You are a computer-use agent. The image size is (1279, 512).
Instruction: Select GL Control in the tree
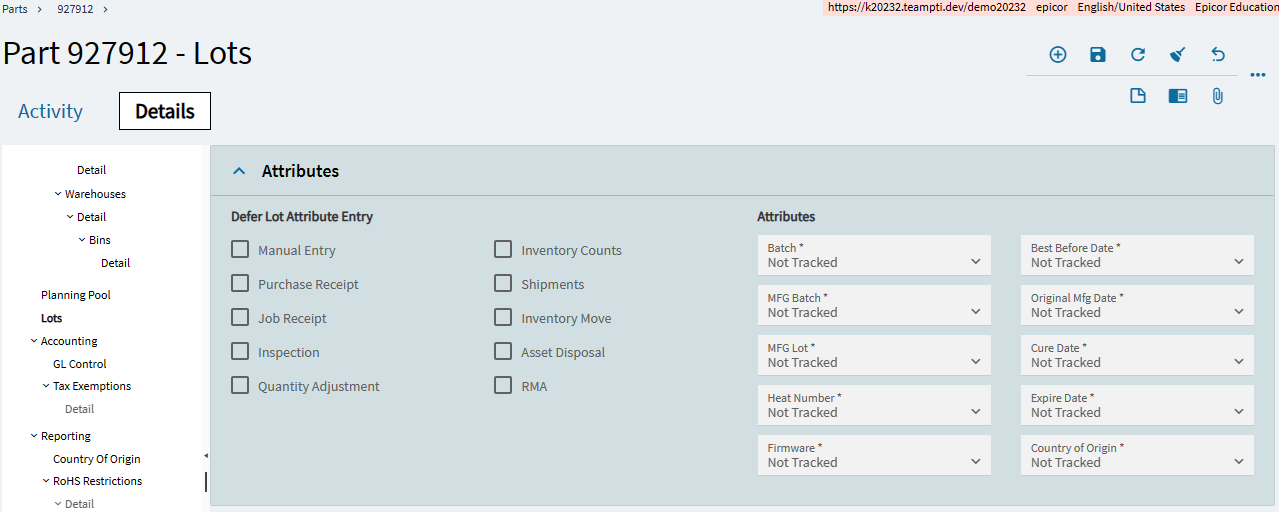80,364
